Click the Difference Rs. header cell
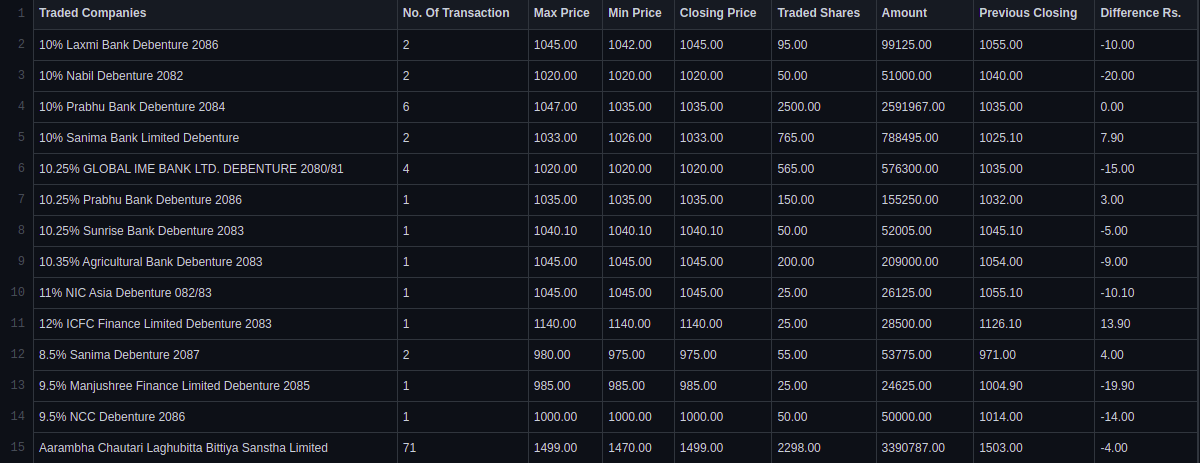 [1147, 13]
